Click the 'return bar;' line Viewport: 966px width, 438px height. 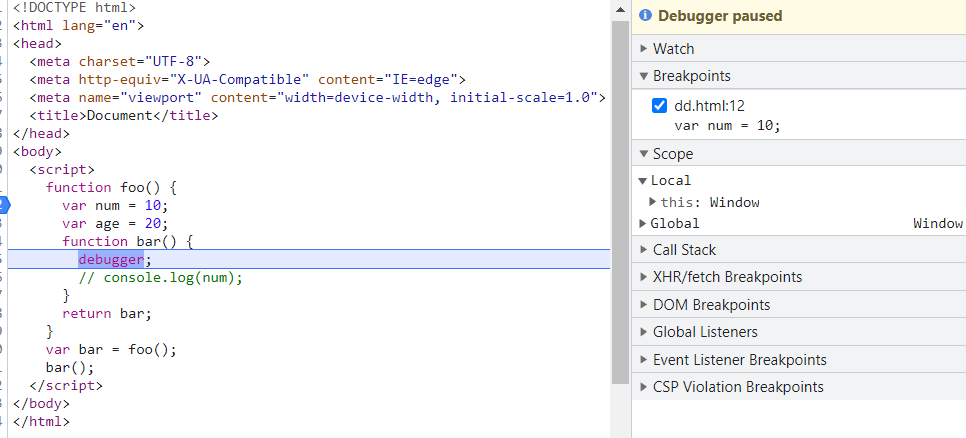point(107,313)
